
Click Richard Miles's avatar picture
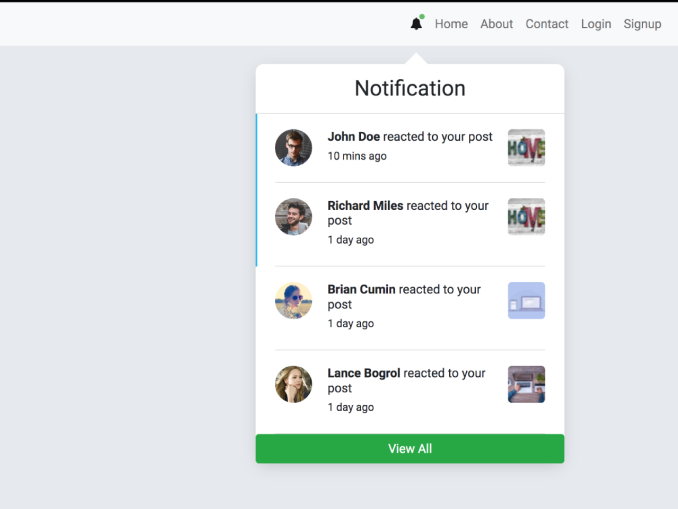pos(293,216)
